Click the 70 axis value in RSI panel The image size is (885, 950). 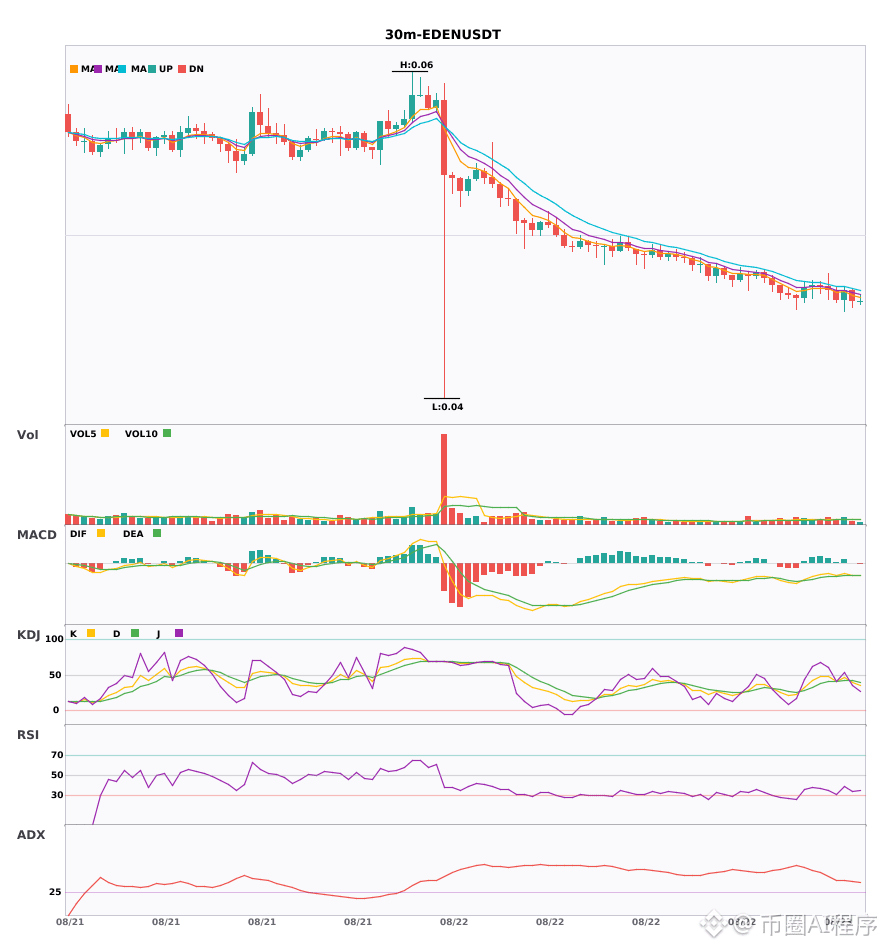[57, 755]
